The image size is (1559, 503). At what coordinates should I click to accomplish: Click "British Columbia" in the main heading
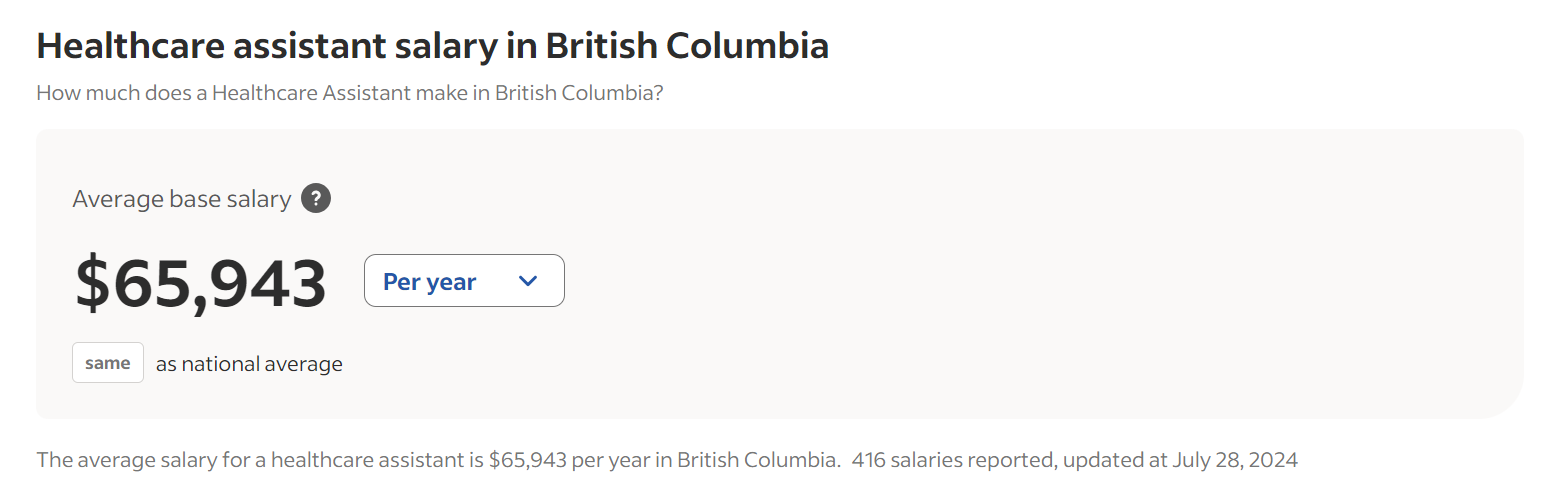point(687,46)
